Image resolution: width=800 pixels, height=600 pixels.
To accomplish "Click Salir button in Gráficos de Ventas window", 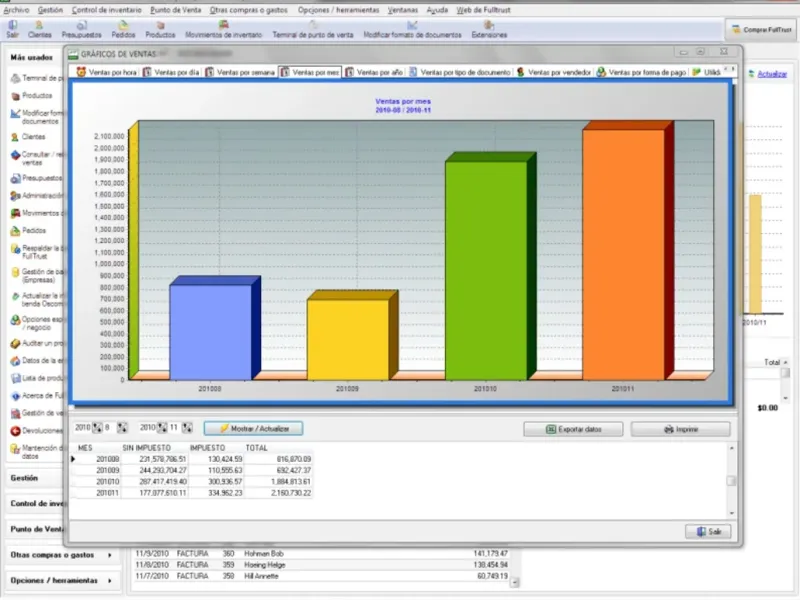I will pos(708,532).
